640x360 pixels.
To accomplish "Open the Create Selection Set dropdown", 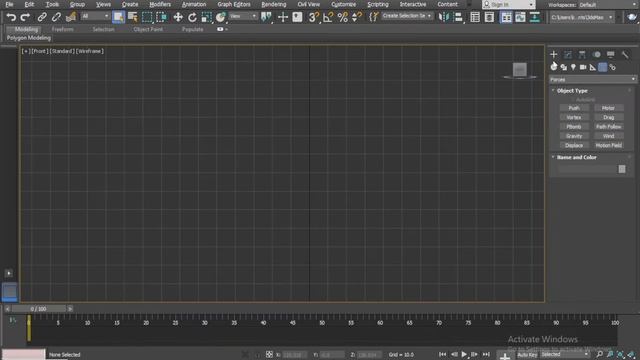I will coord(407,16).
